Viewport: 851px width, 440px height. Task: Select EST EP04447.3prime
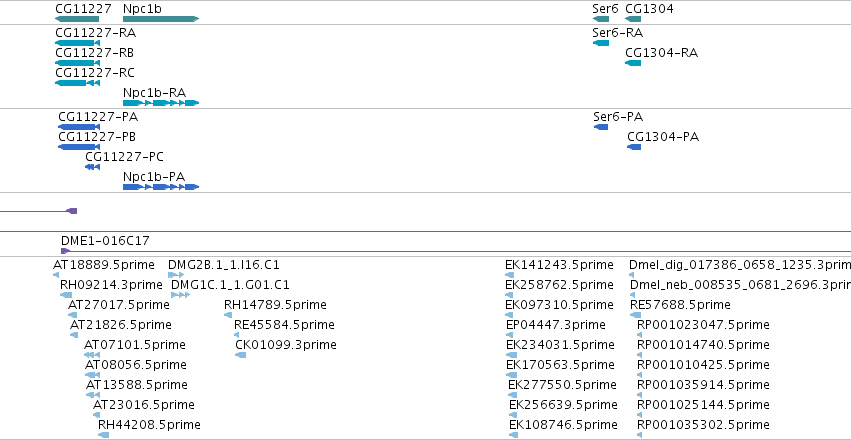[555, 325]
